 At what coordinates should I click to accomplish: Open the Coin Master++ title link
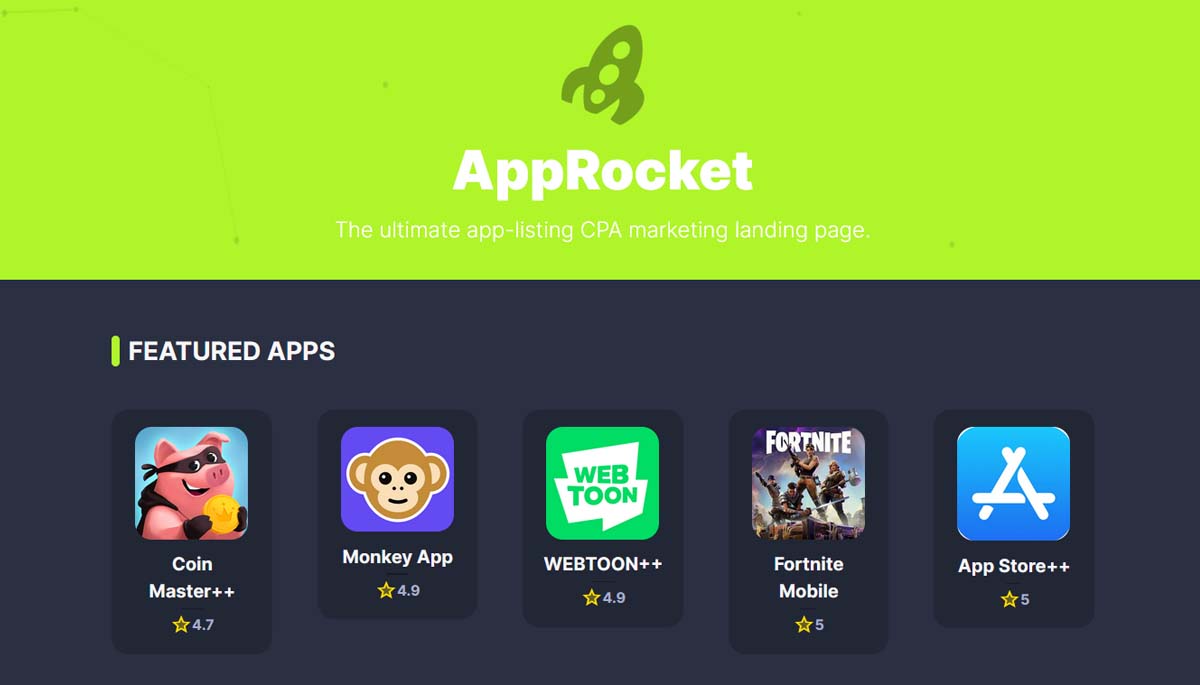(x=192, y=577)
